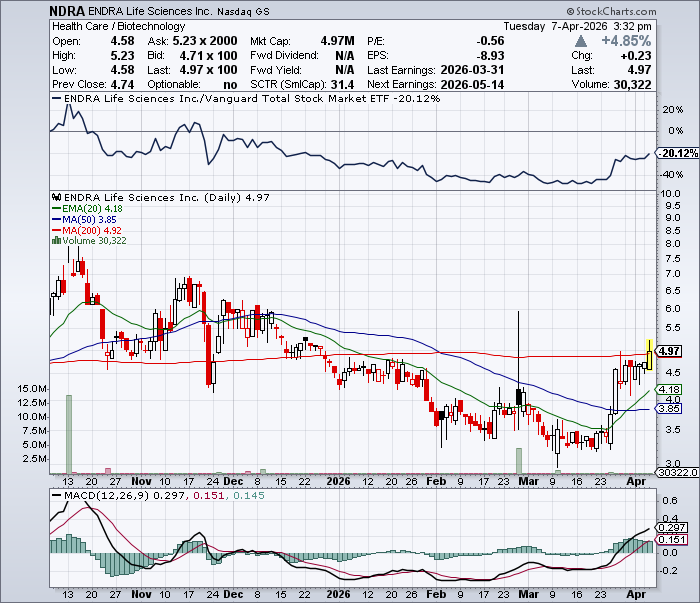Click the NDRA ticker symbol
Image resolution: width=700 pixels, height=603 pixels.
coord(67,11)
